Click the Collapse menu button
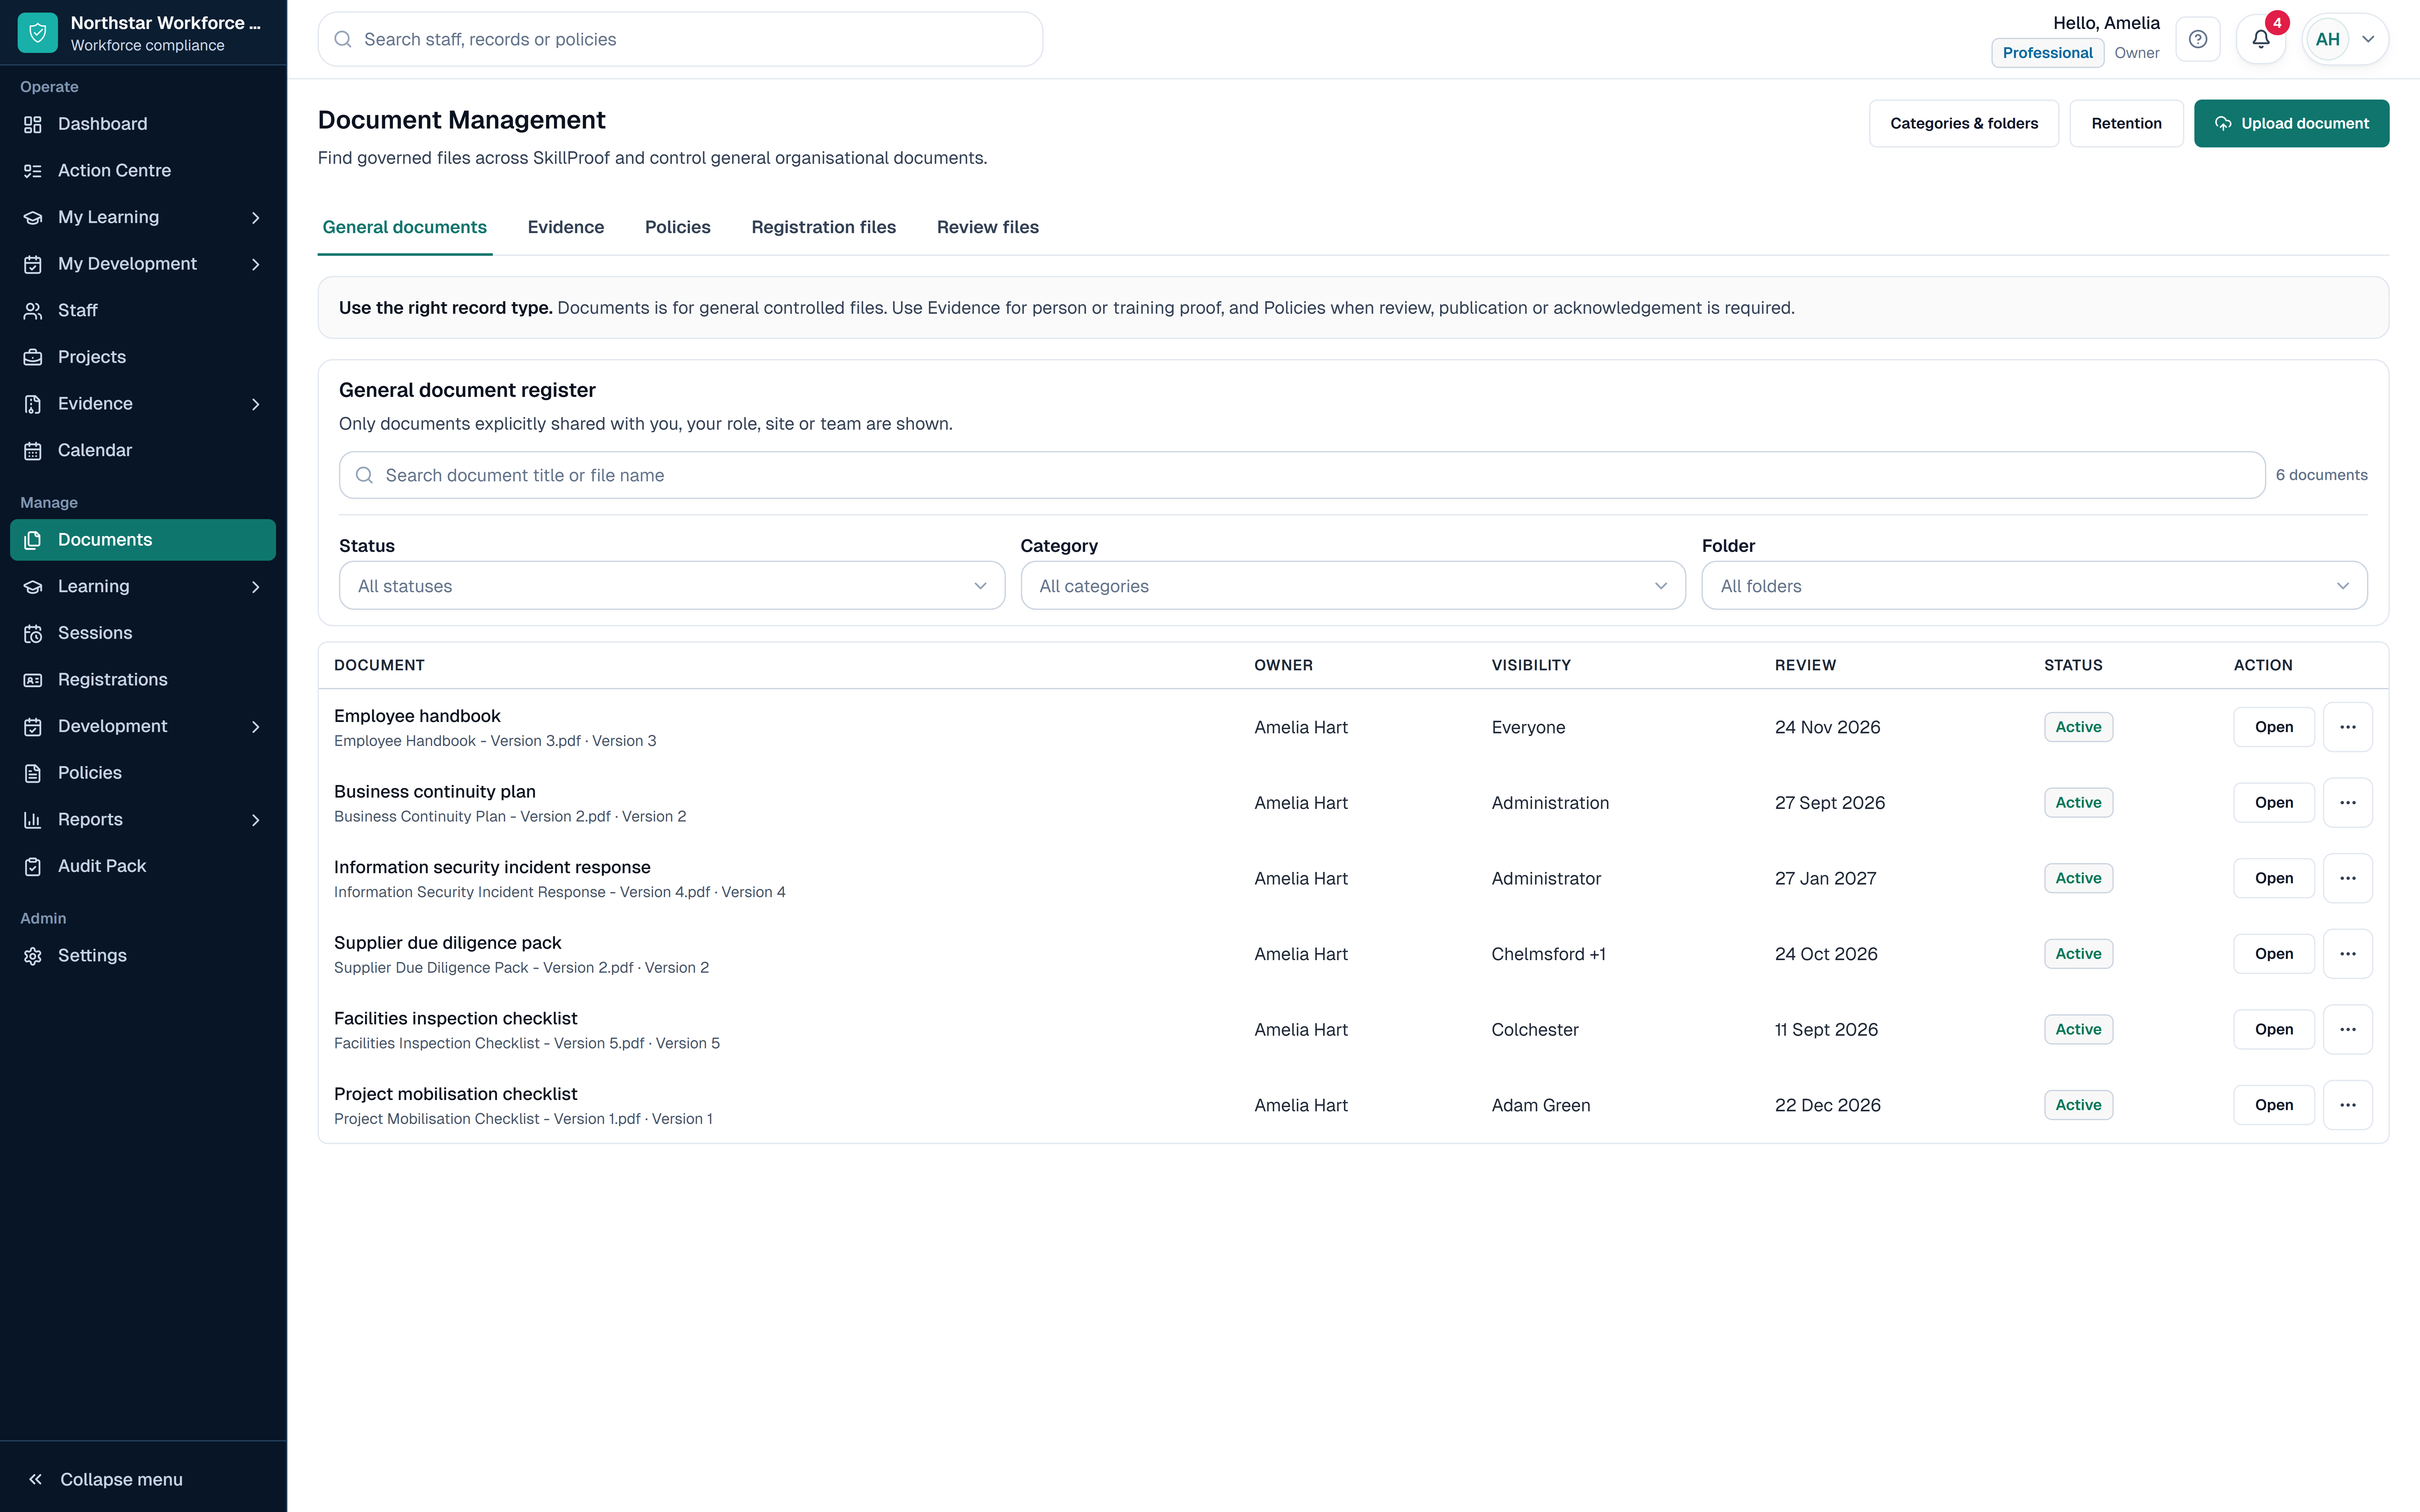This screenshot has height=1512, width=2420. pos(143,1479)
